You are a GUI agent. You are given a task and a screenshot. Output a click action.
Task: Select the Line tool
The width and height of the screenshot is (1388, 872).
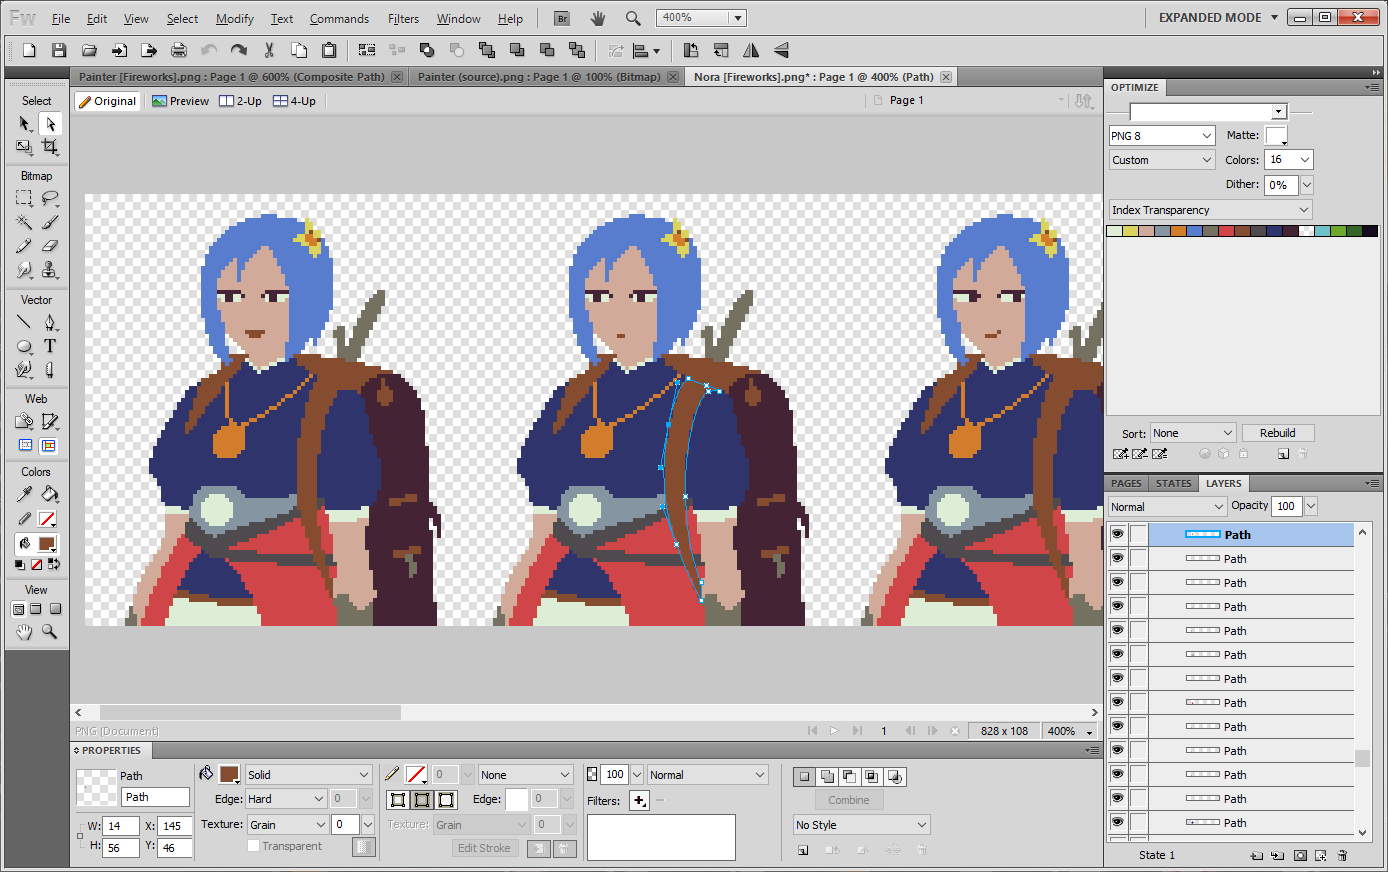[x=24, y=322]
